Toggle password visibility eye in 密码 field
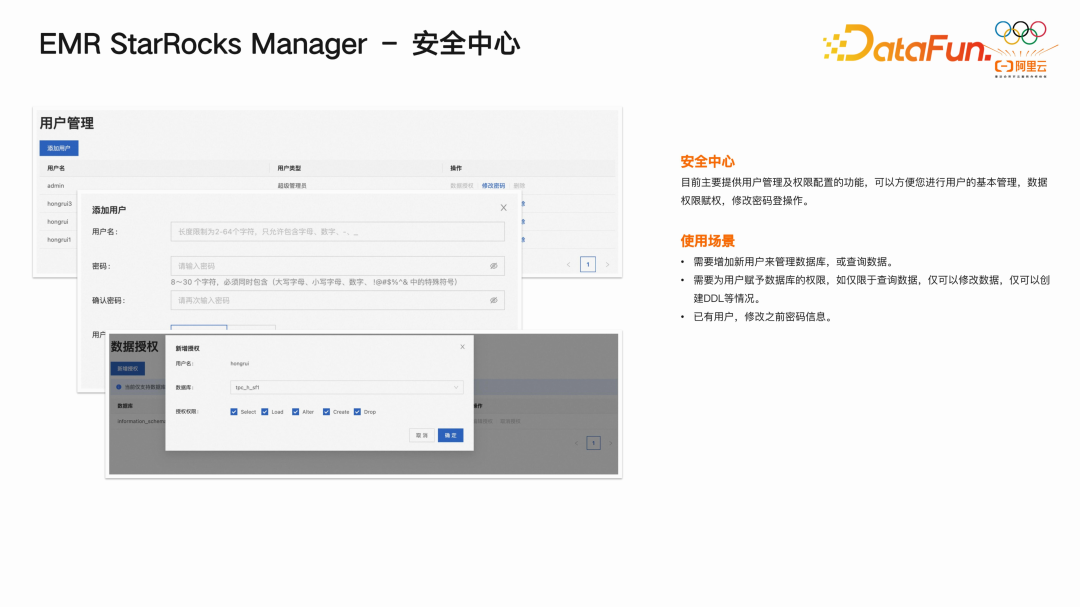The height and width of the screenshot is (607, 1080). (x=494, y=266)
